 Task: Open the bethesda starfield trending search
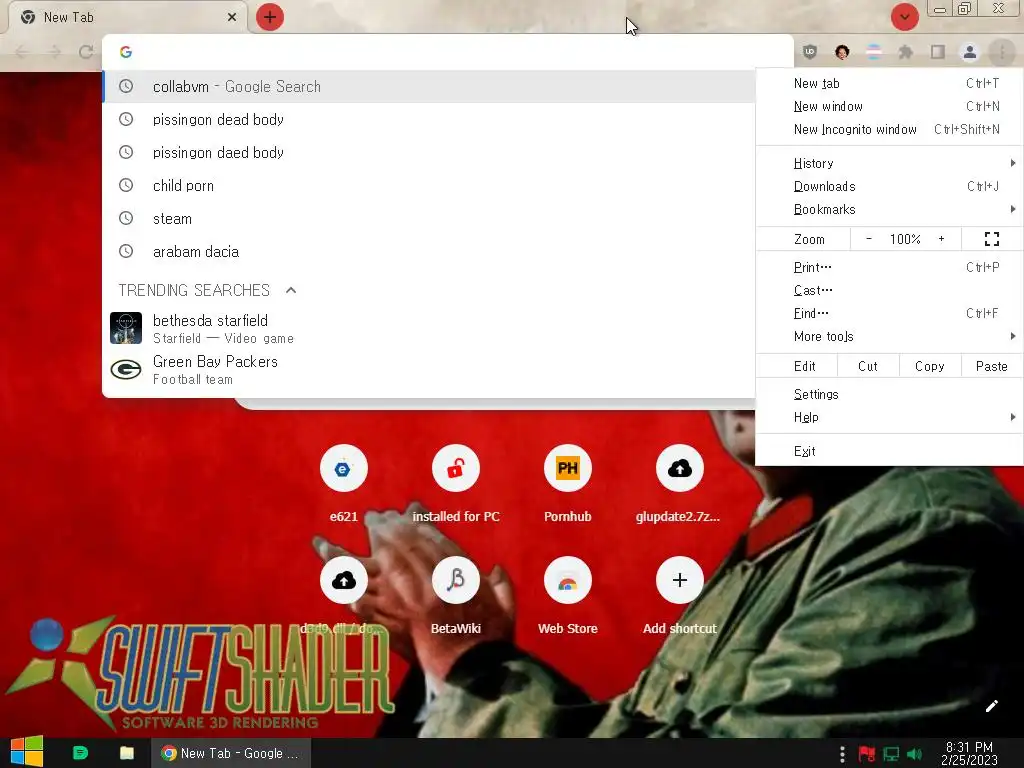click(x=429, y=328)
